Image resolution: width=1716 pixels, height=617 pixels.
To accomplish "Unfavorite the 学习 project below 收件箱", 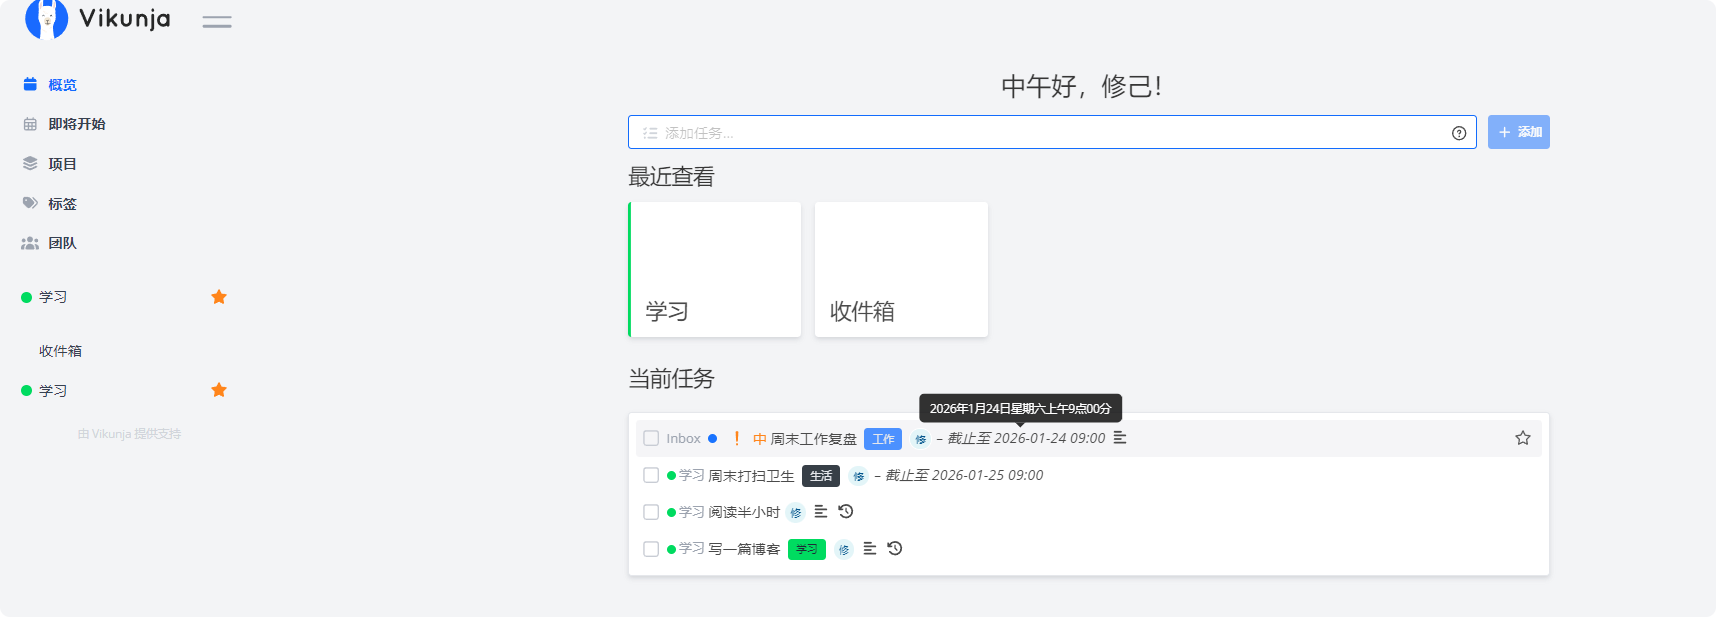I will click(x=219, y=390).
